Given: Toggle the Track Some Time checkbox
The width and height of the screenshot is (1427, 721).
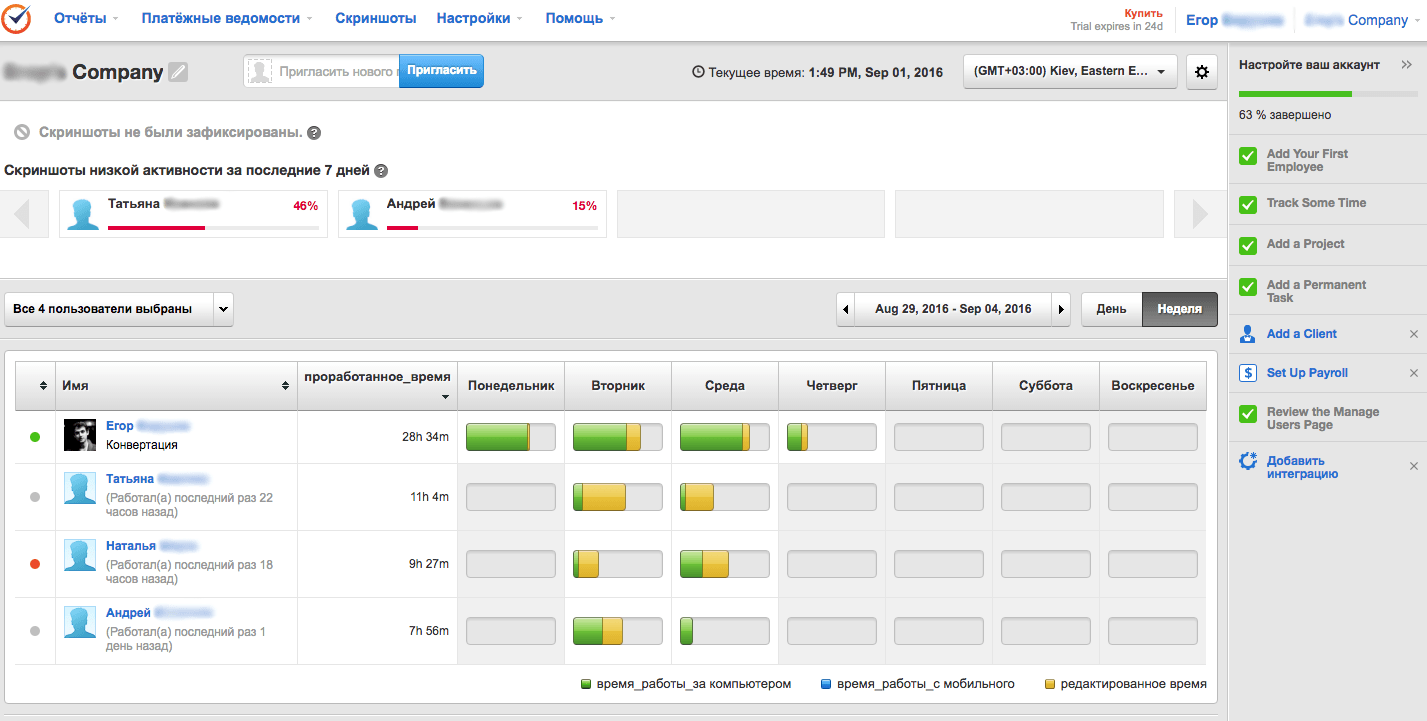Looking at the screenshot, I should [1248, 204].
